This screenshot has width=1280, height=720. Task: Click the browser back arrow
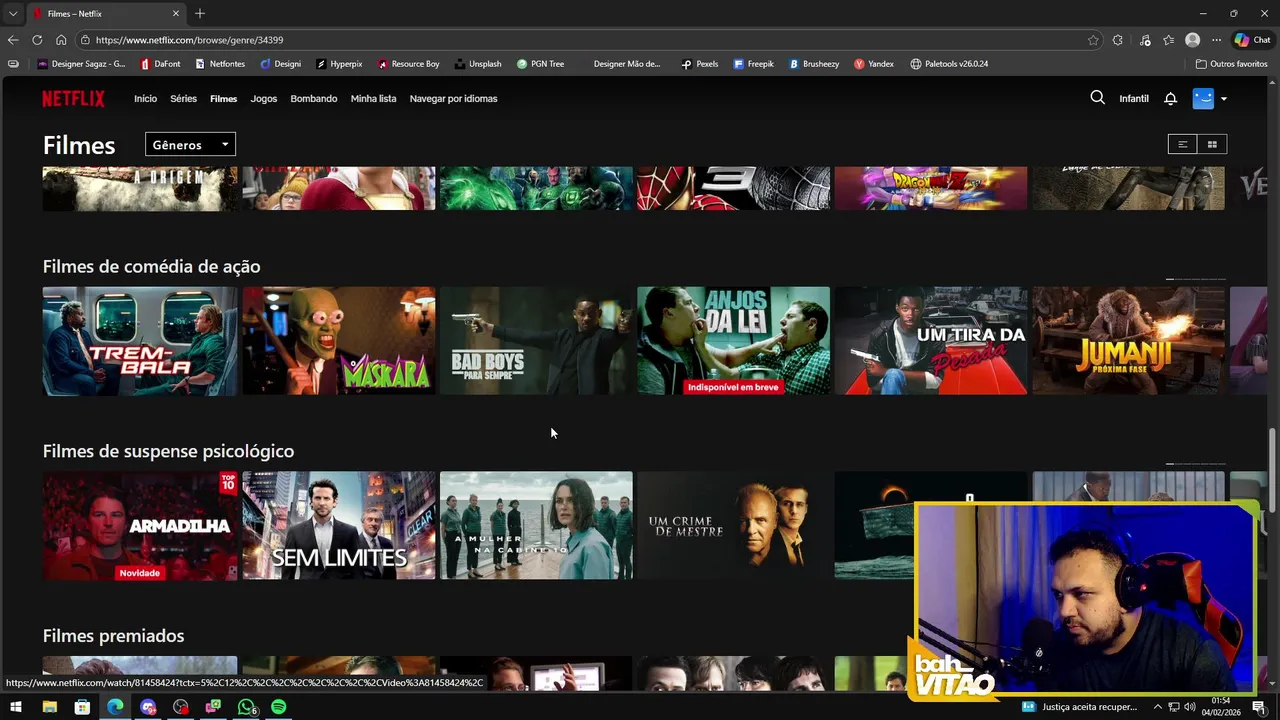pos(13,40)
